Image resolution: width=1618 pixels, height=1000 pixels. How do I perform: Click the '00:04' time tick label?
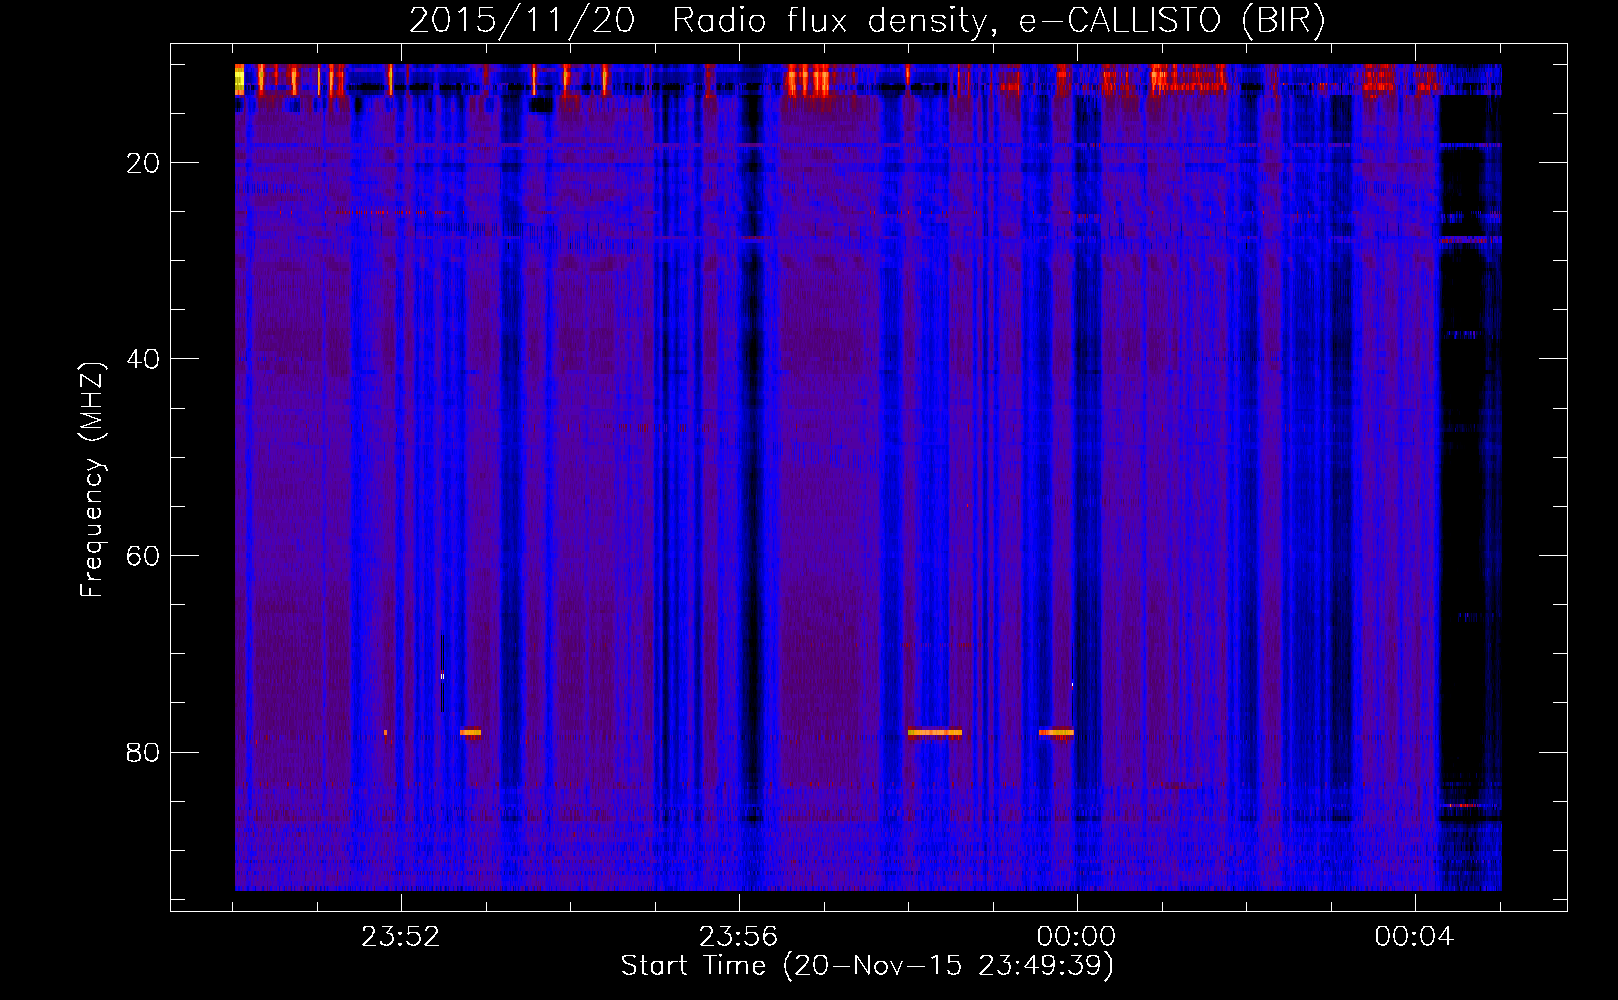pos(1413,937)
